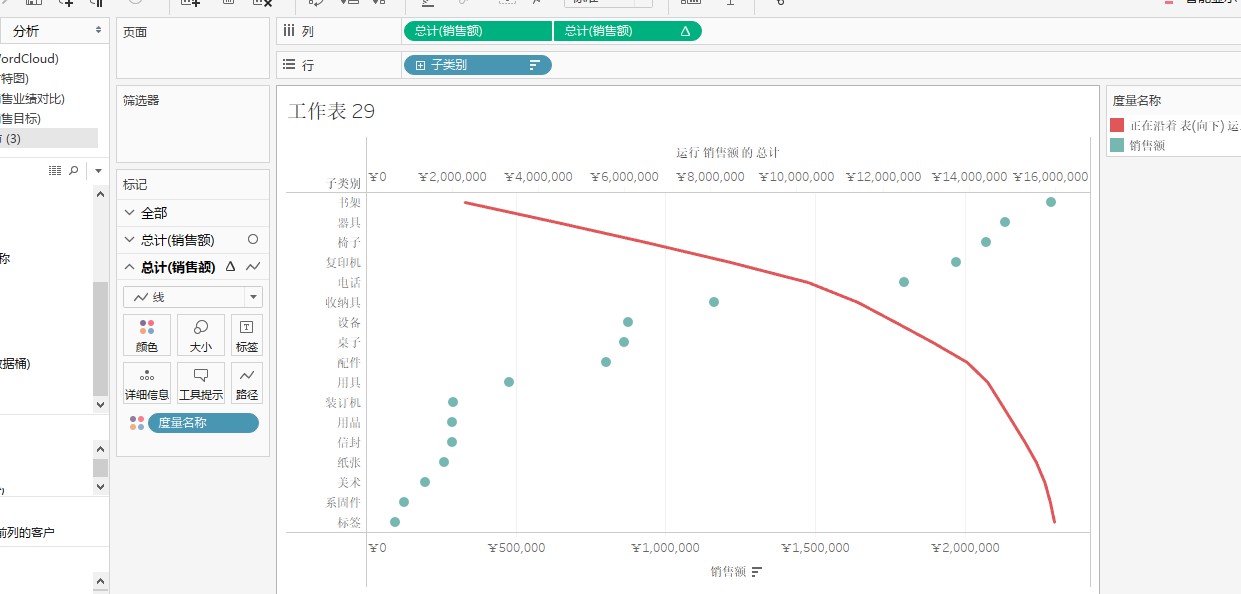Image resolution: width=1241 pixels, height=594 pixels.
Task: Click the teal data dot for 电话
Action: point(904,282)
